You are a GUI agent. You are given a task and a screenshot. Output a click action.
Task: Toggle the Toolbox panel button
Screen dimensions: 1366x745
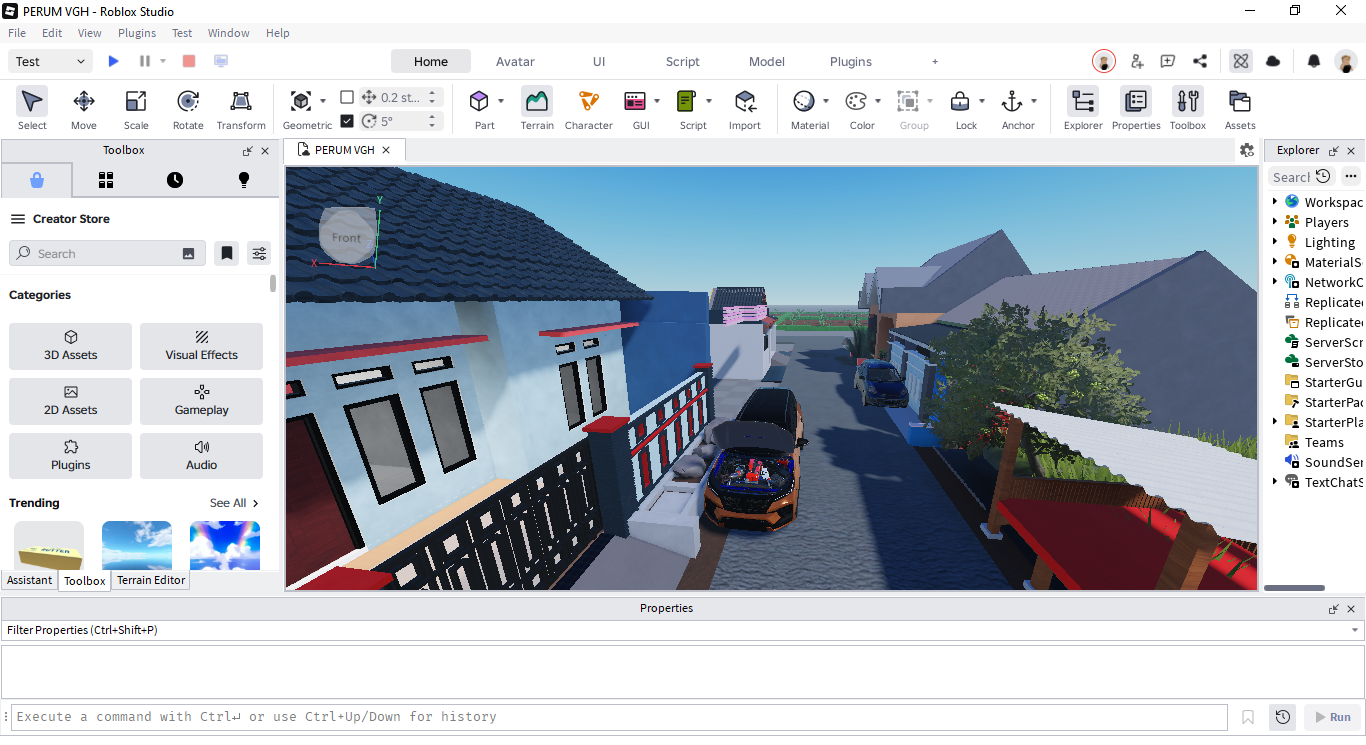tap(1188, 109)
